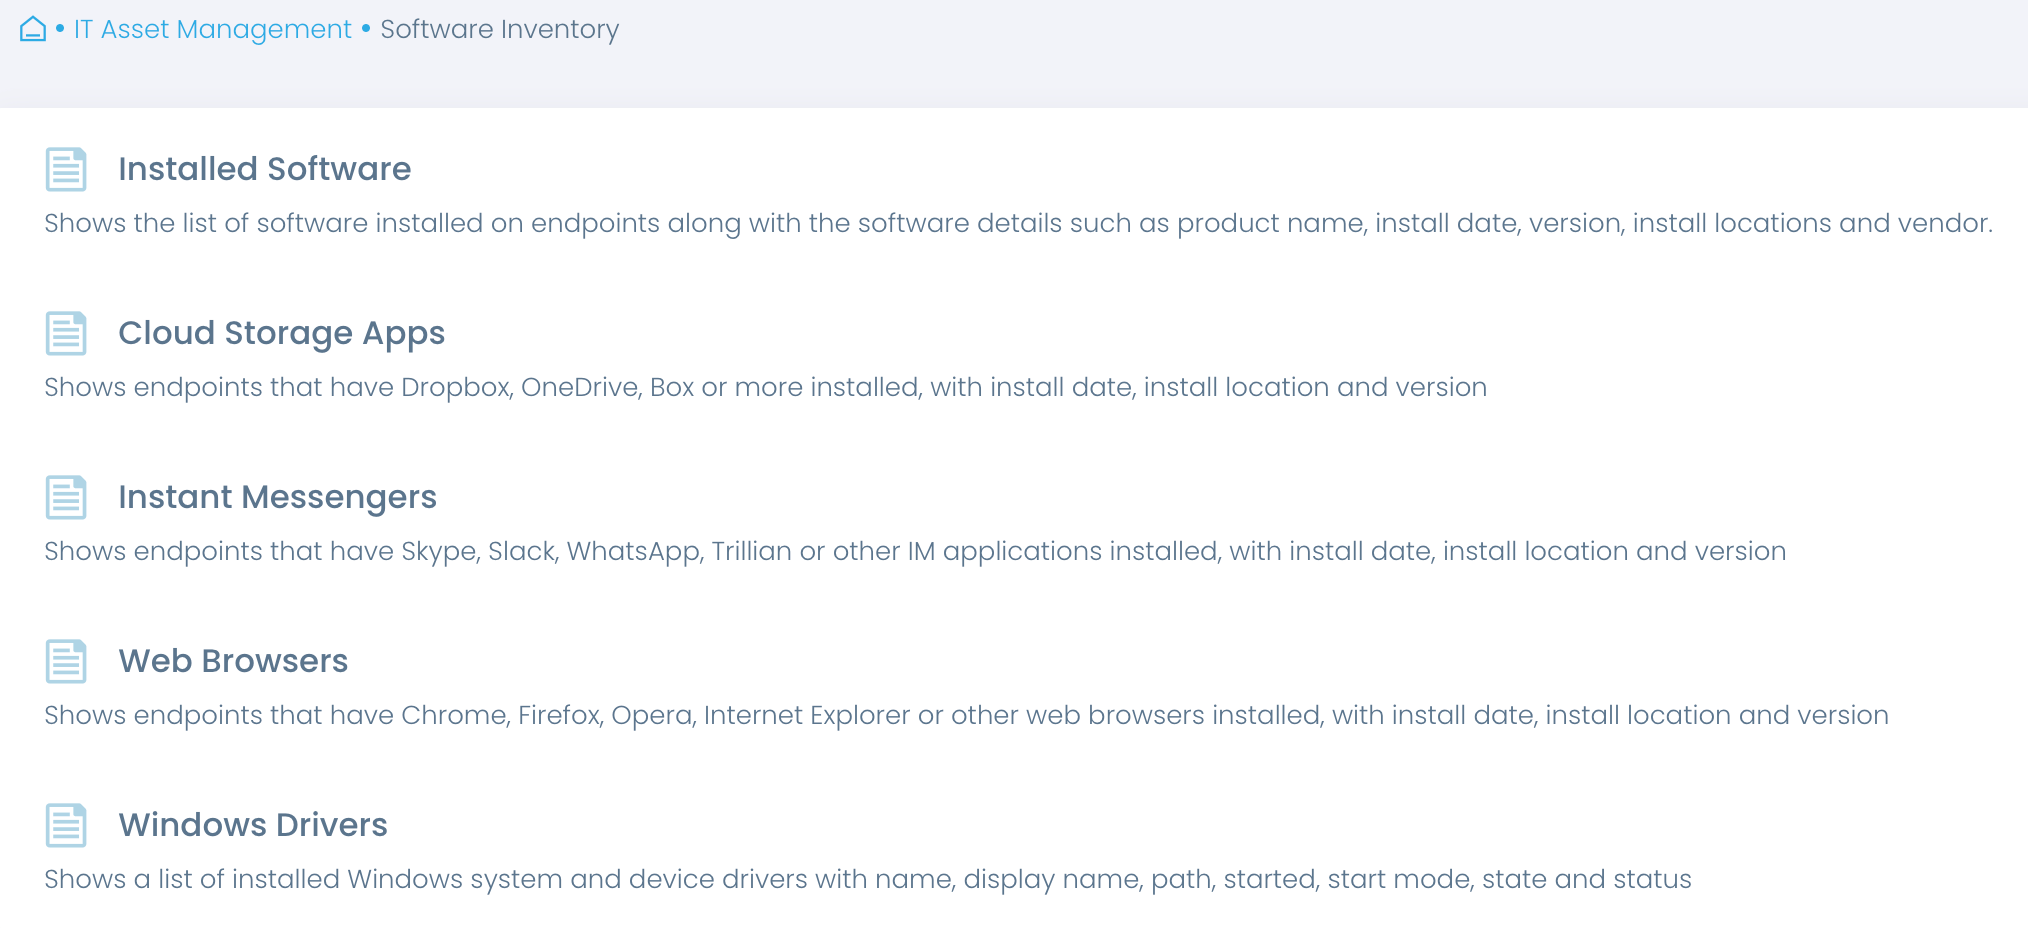Open the Installed Software report
The height and width of the screenshot is (928, 2028).
click(264, 169)
